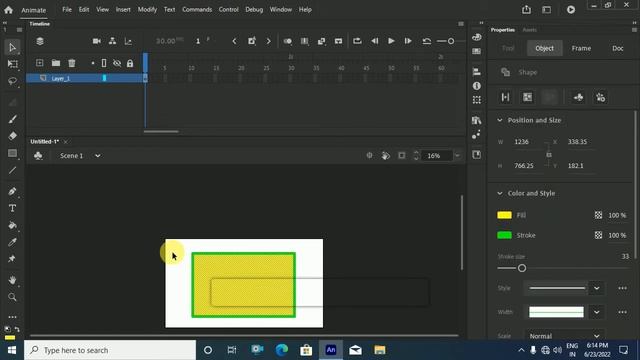Open the File menu
Screen dimensions: 640x360
click(x=67, y=9)
